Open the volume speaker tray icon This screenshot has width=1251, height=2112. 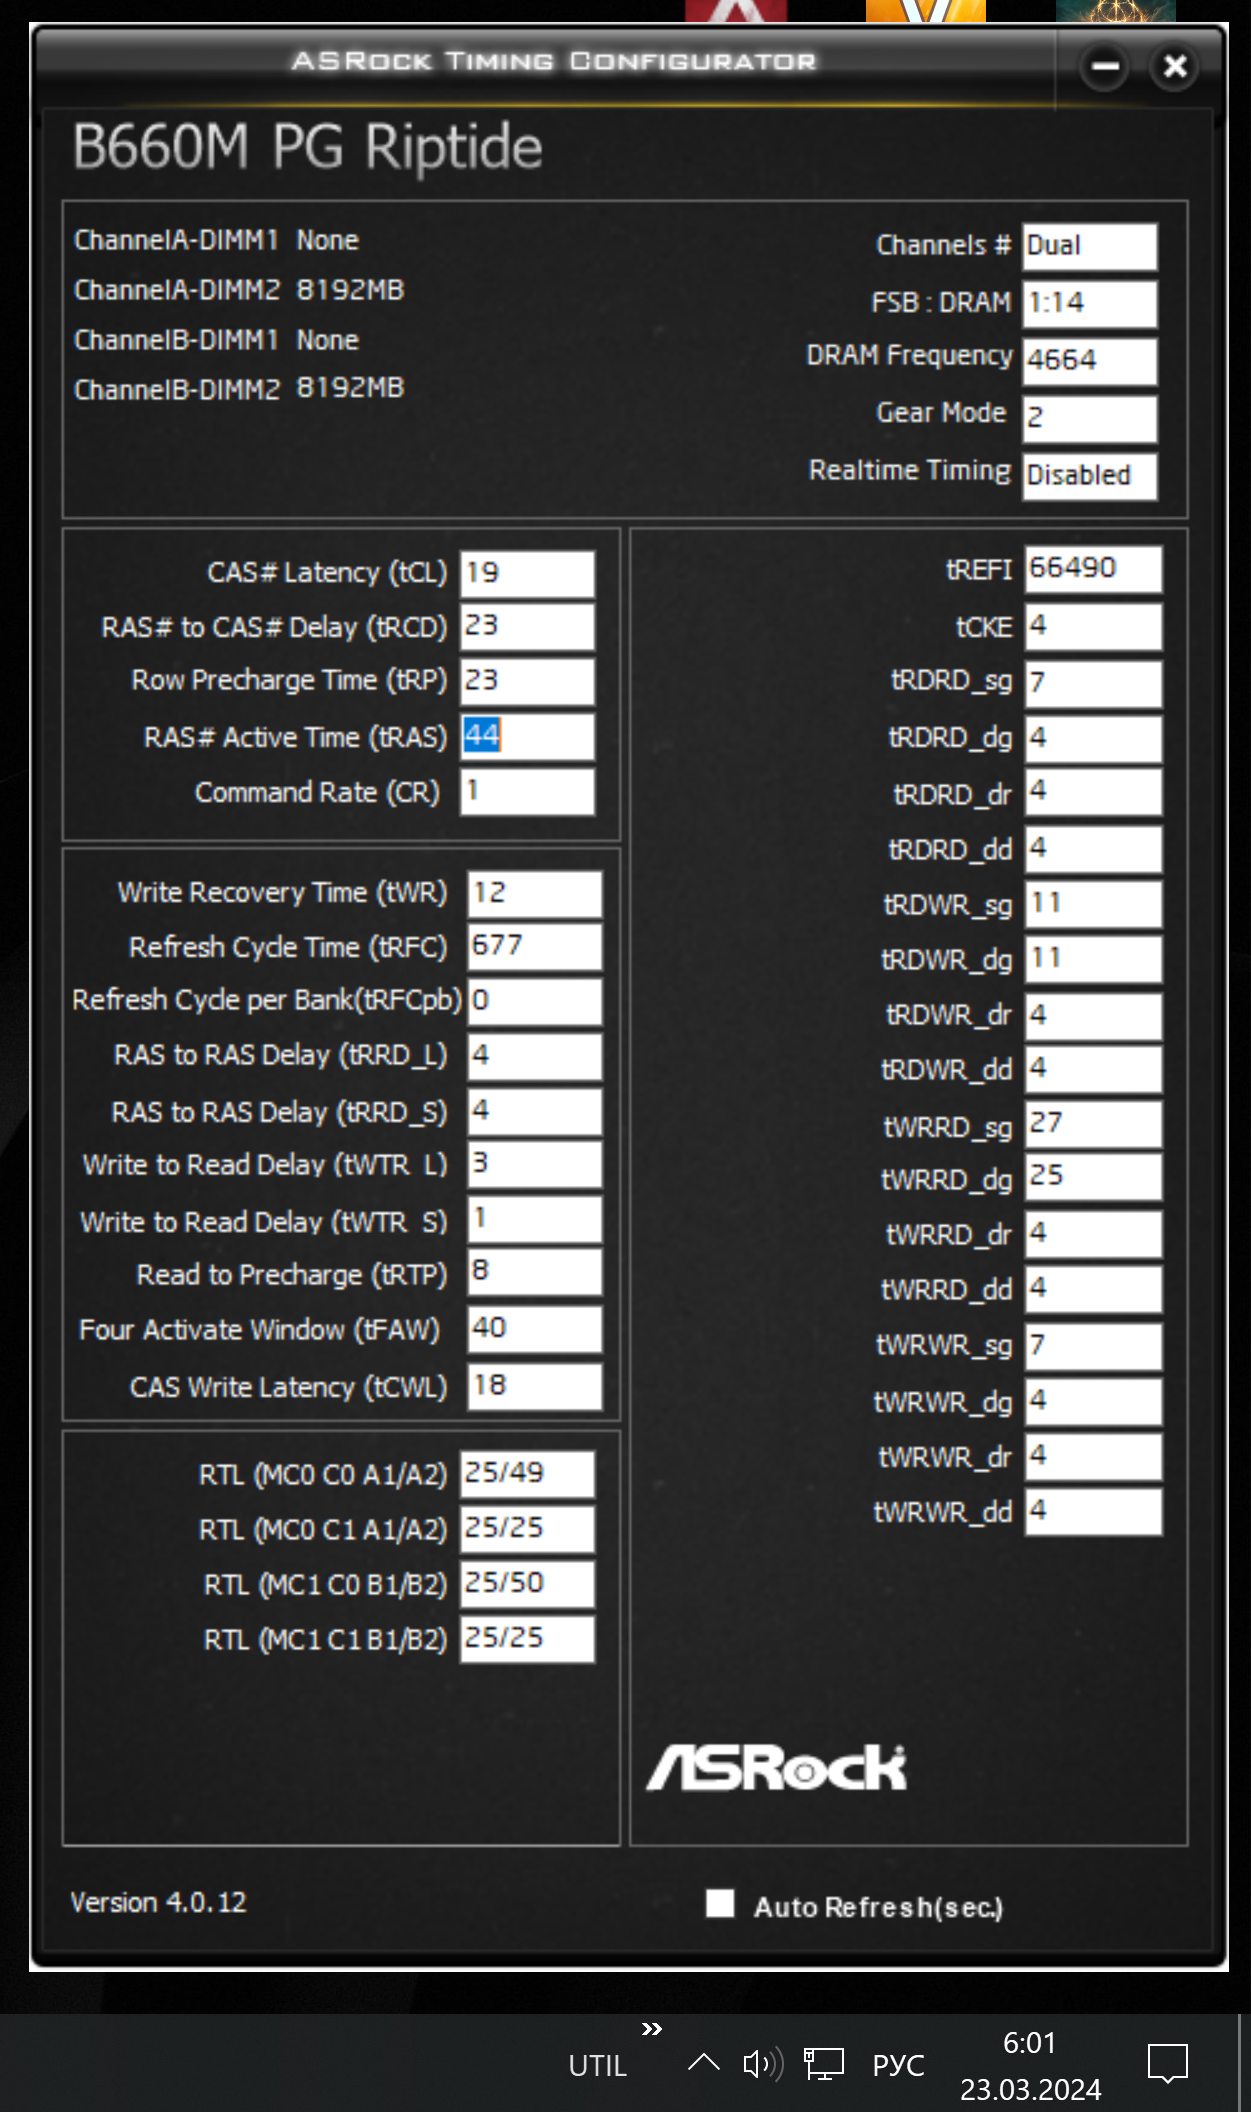coord(763,2064)
